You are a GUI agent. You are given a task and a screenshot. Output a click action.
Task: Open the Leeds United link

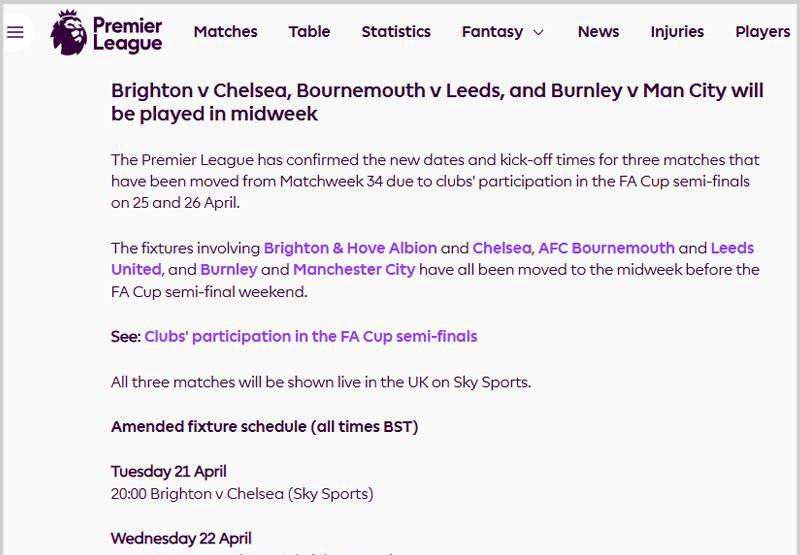pos(732,248)
